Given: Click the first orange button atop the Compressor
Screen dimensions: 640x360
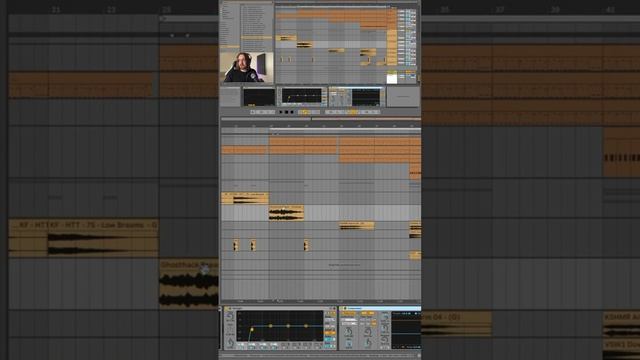Looking at the screenshot, I should [348, 313].
